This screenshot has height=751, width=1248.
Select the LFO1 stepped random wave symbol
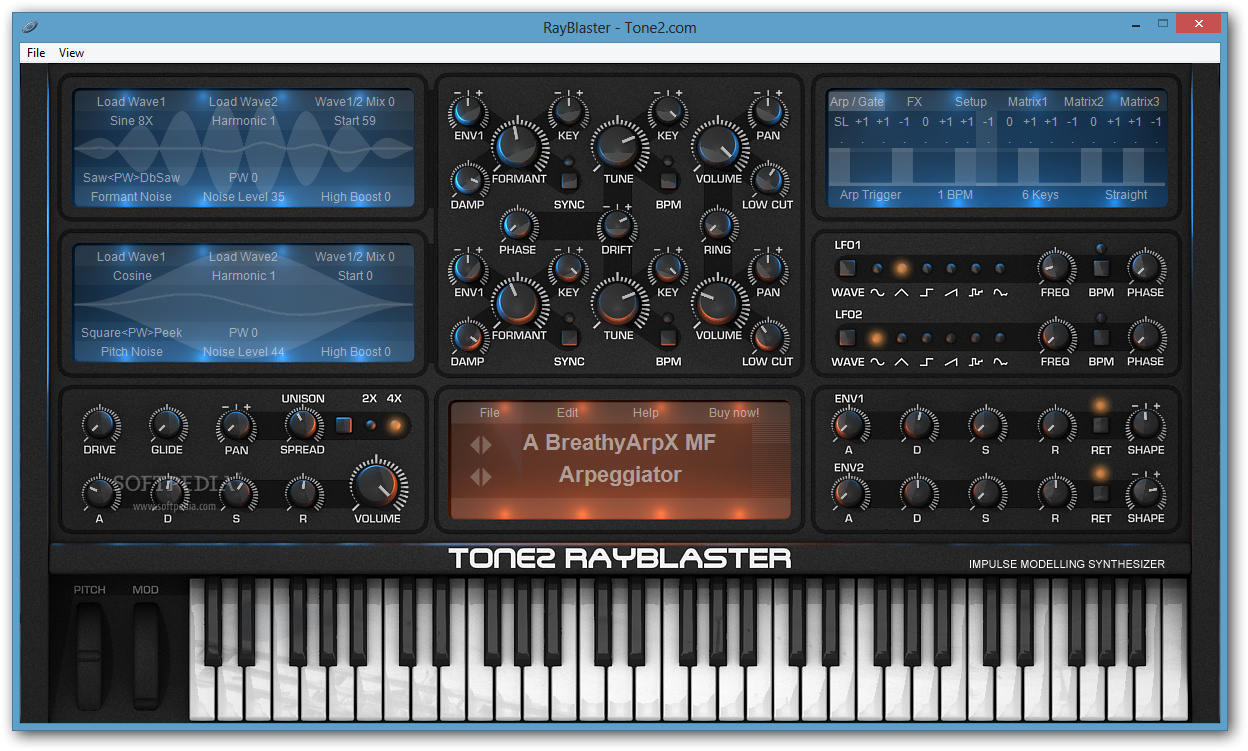(976, 293)
